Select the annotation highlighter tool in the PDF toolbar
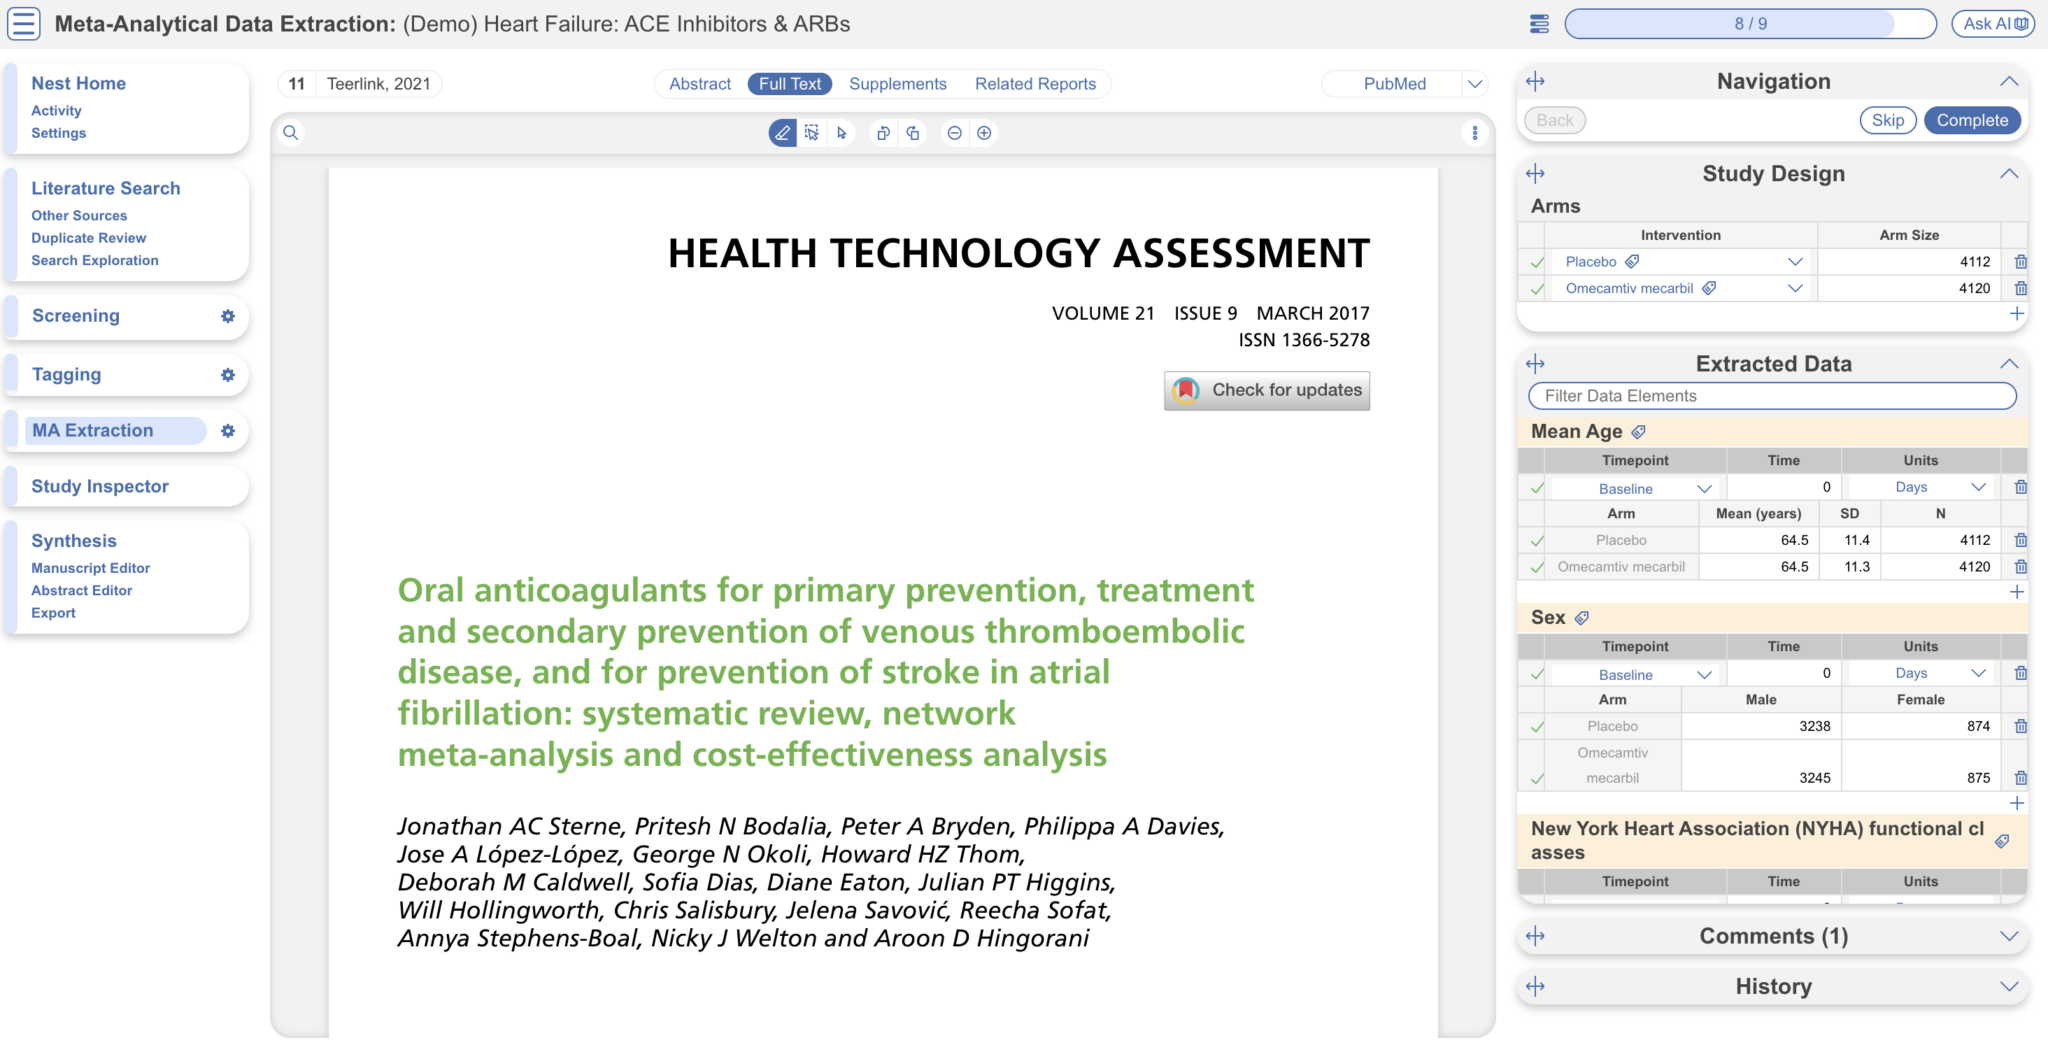The image size is (2048, 1052). pyautogui.click(x=782, y=132)
